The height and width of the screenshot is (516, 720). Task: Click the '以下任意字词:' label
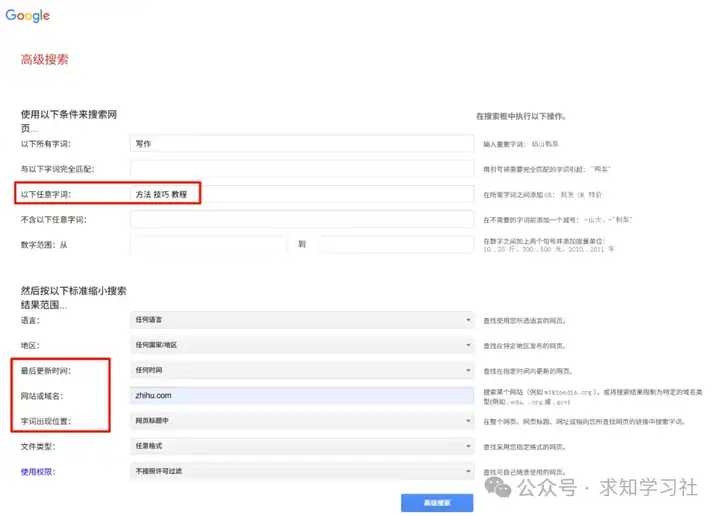45,195
